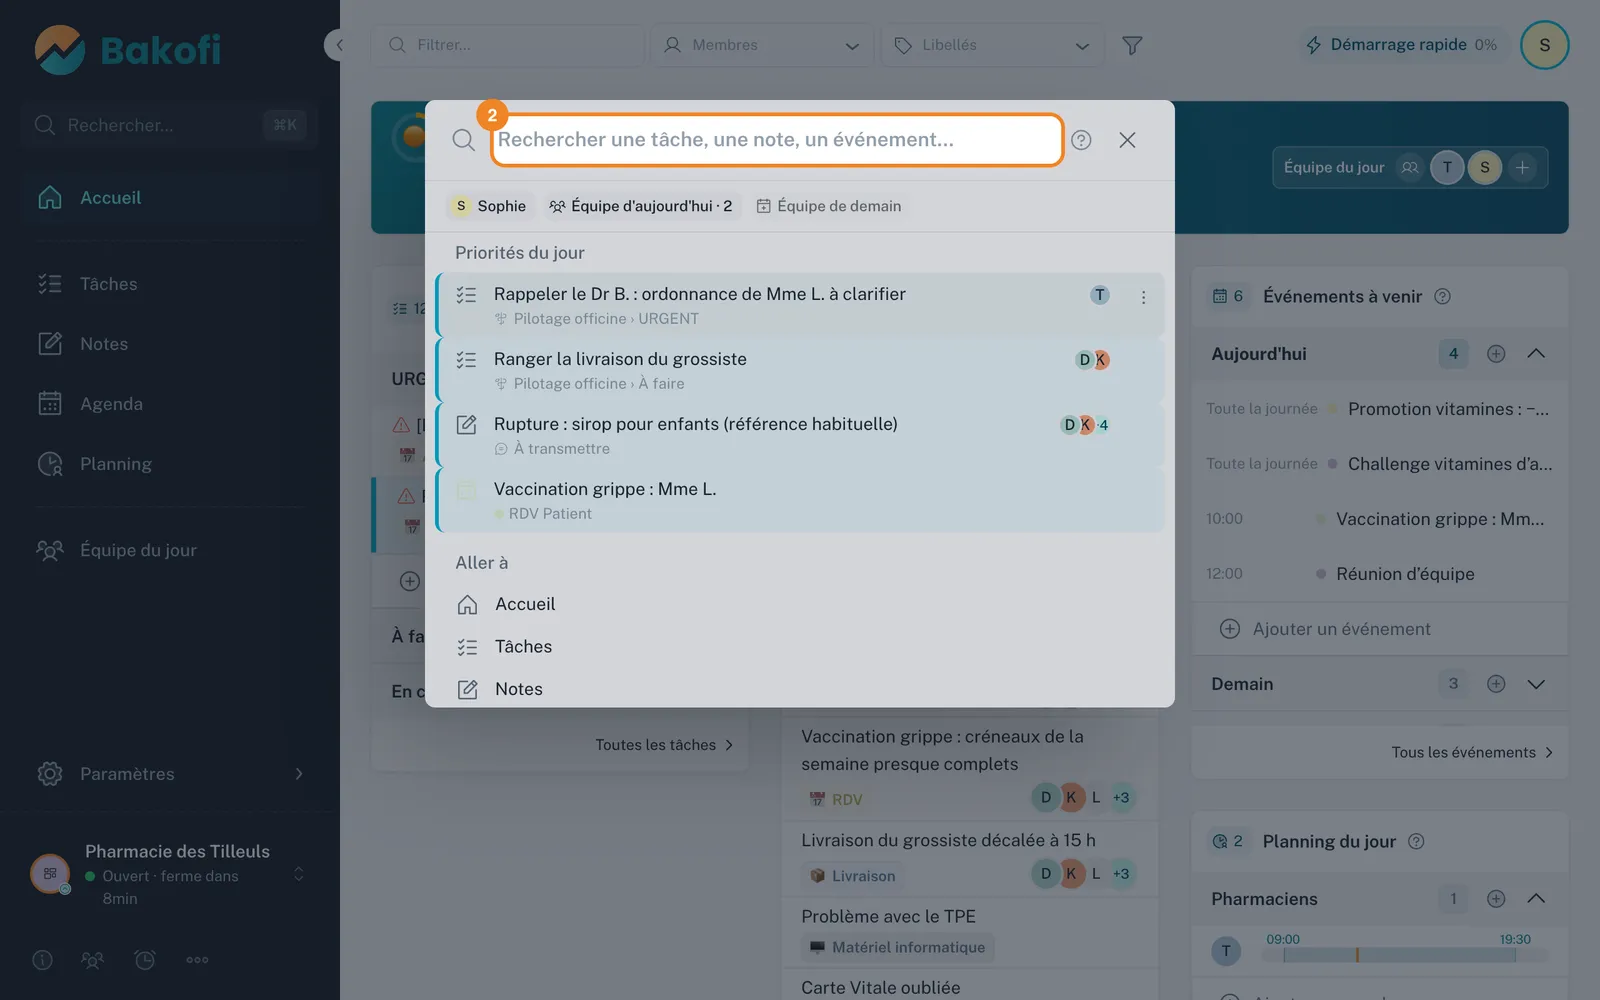Click the info icon at sidebar bottom

tap(42, 960)
